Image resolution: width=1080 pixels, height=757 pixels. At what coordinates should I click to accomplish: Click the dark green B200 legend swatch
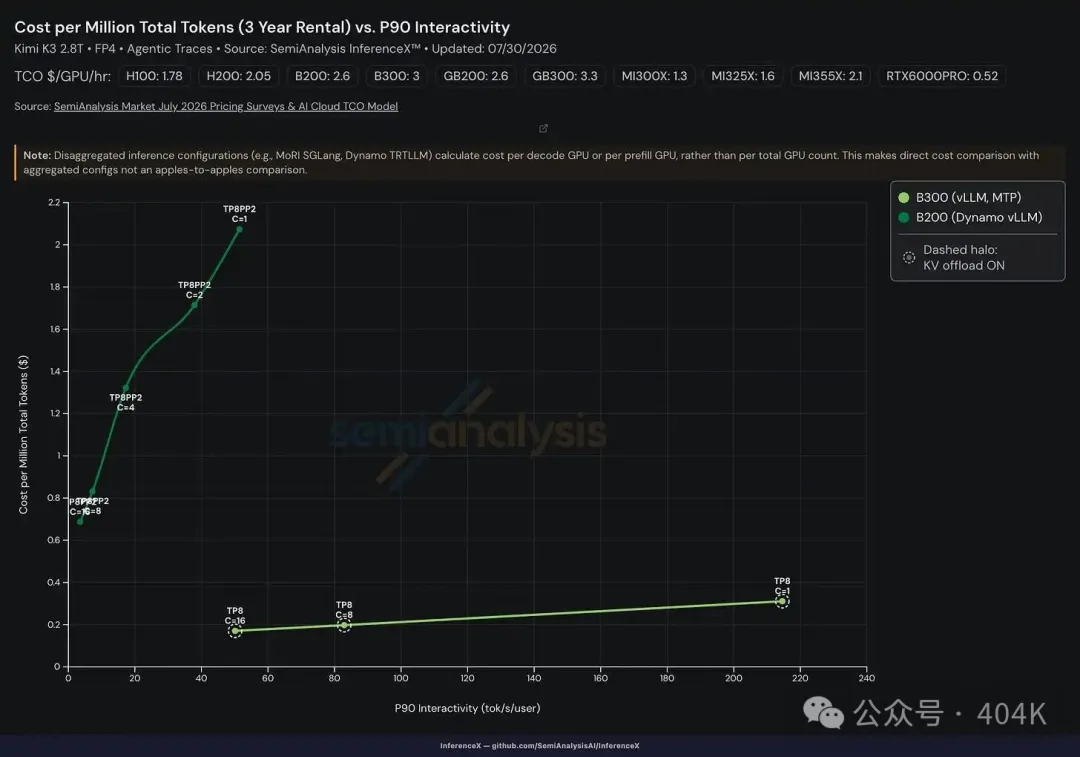(904, 218)
